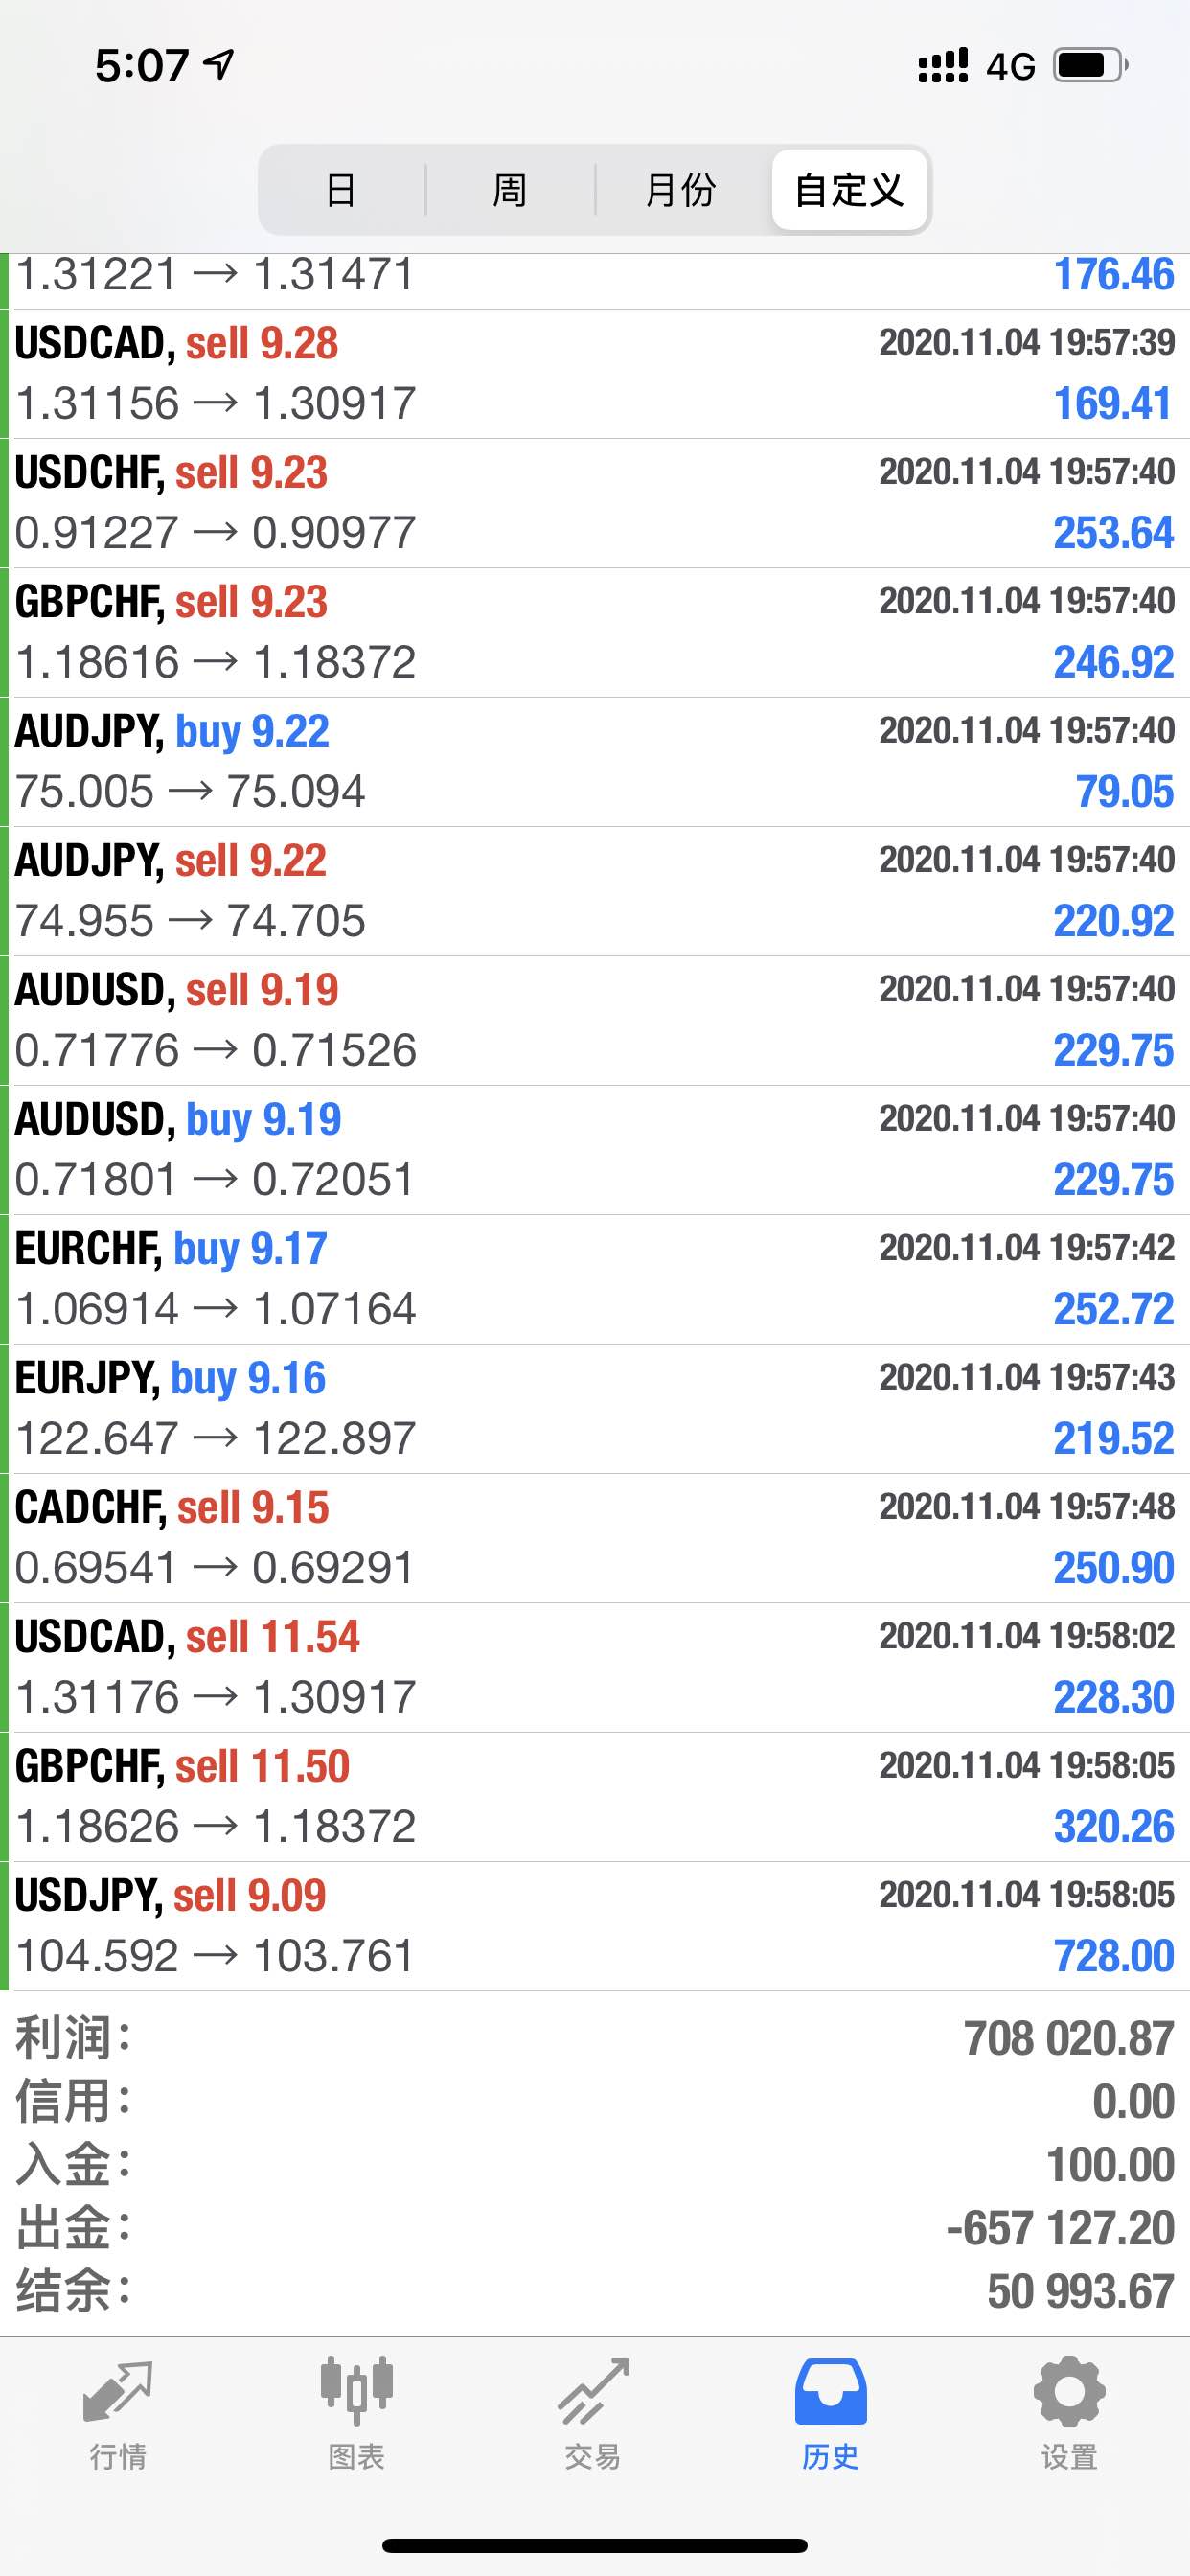Tap the GBPCHF sell 11.50 trade row
The width and height of the screenshot is (1190, 2576).
coord(595,1797)
